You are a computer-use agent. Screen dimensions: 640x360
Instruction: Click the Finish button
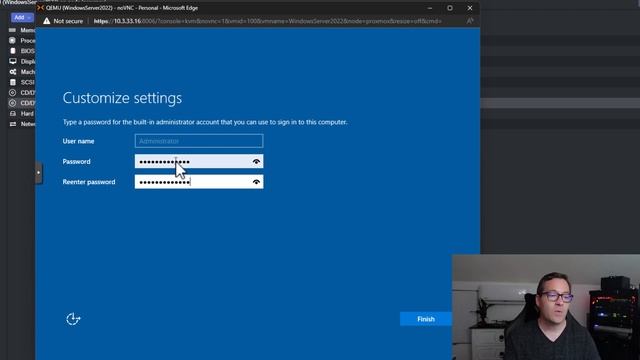click(x=426, y=319)
